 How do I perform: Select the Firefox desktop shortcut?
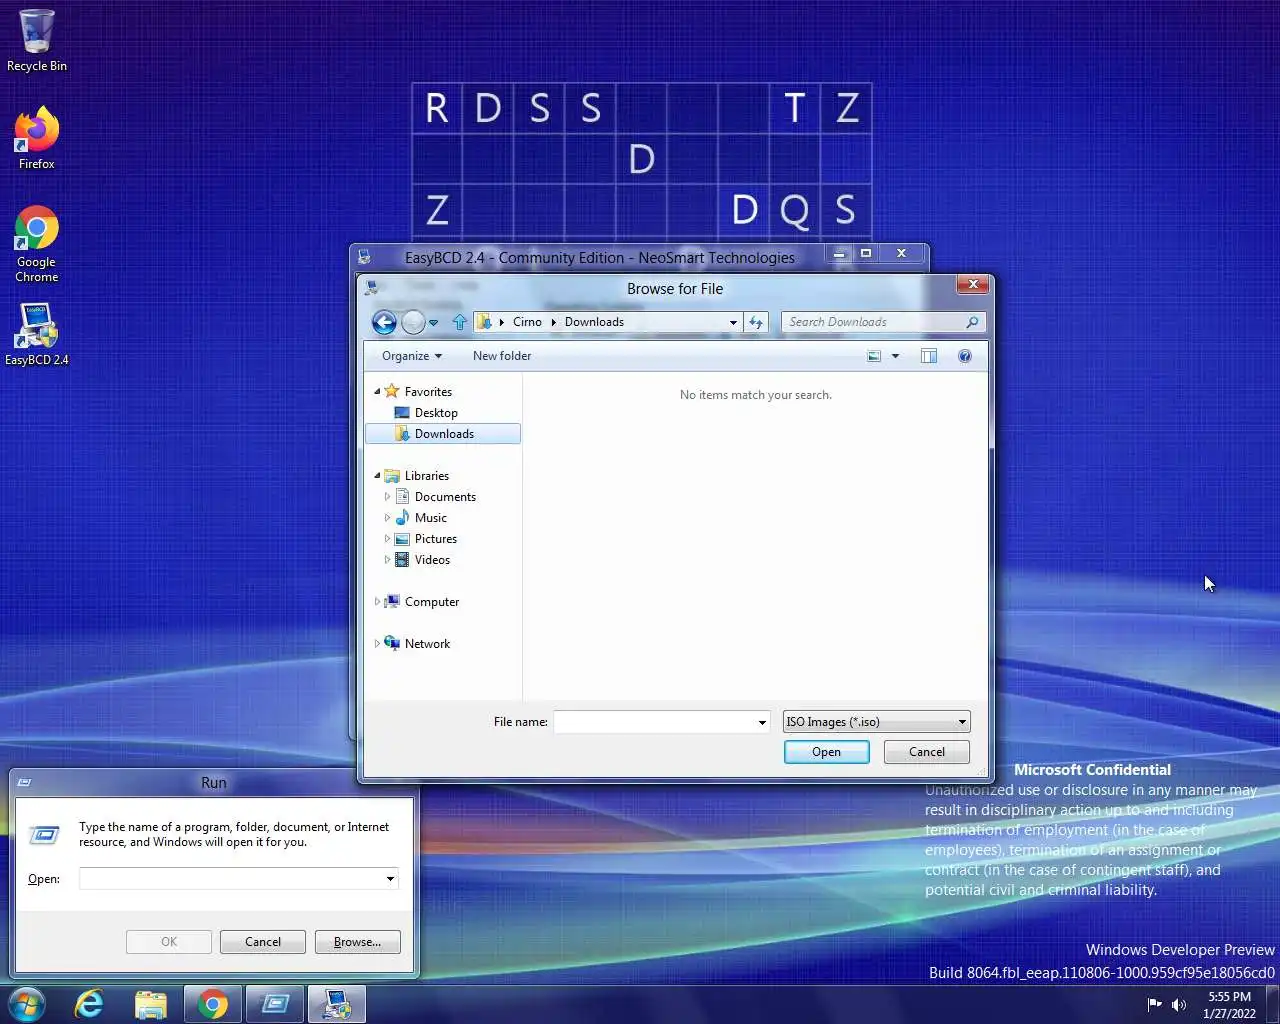coord(37,137)
